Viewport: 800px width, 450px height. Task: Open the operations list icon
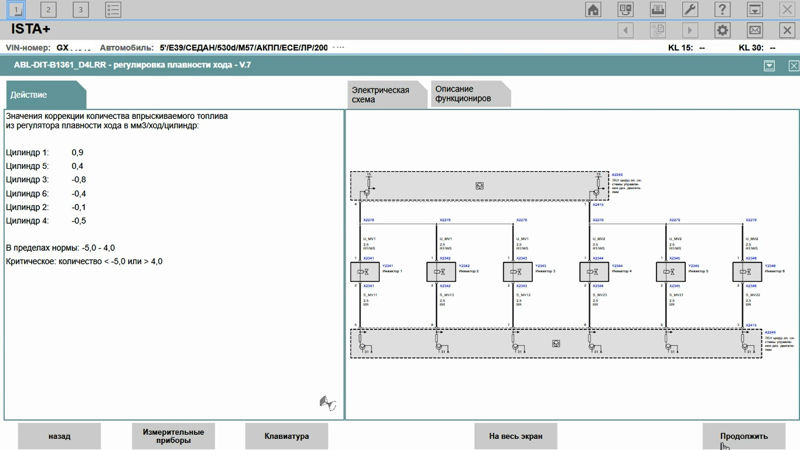click(x=113, y=9)
